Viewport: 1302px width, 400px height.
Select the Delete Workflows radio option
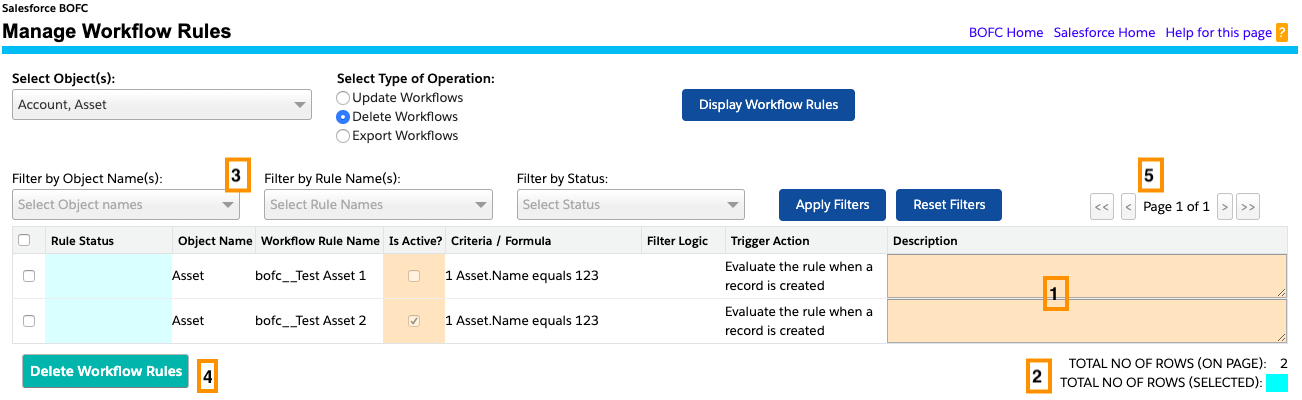343,117
